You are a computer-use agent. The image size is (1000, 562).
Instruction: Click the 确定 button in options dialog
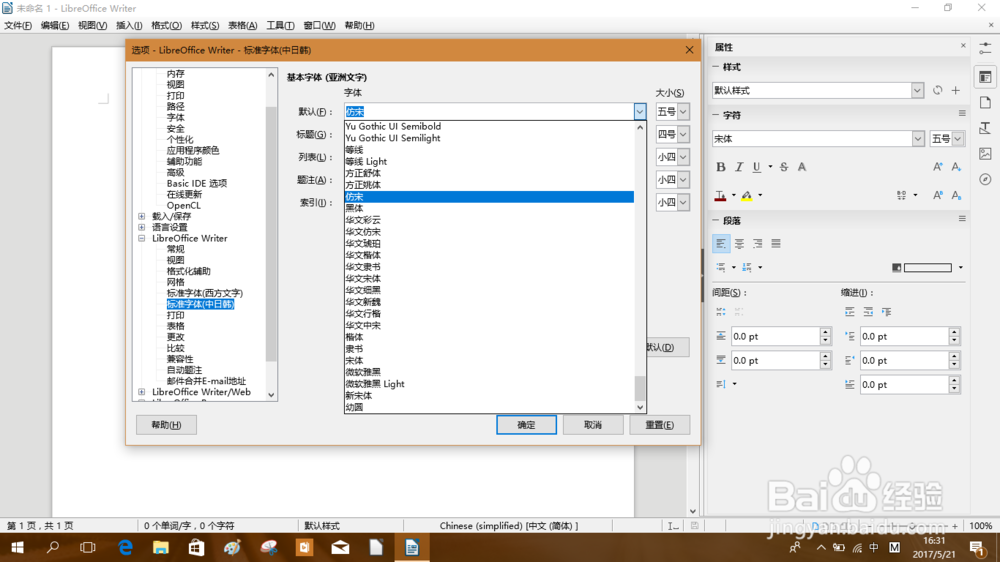tap(526, 425)
